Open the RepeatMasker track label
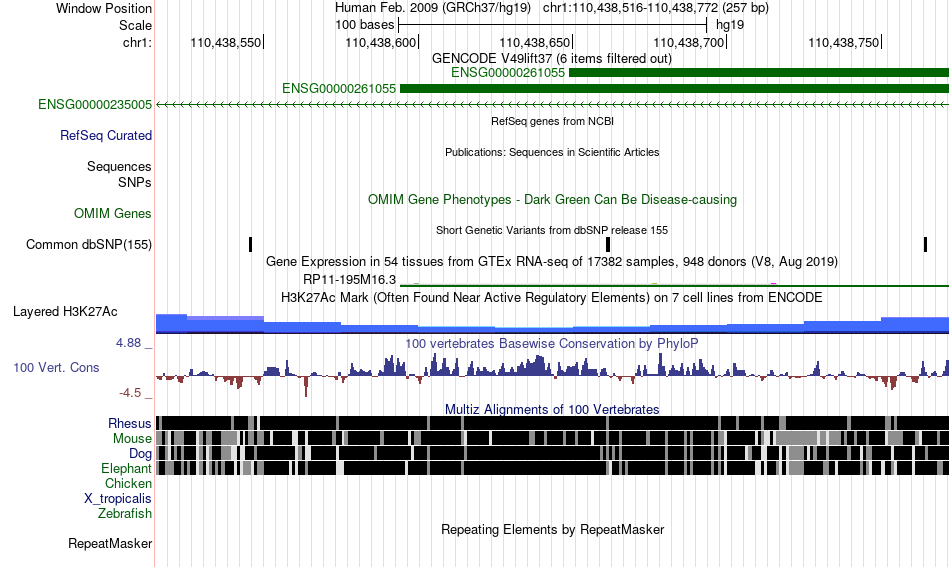This screenshot has height=567, width=950. pos(110,543)
